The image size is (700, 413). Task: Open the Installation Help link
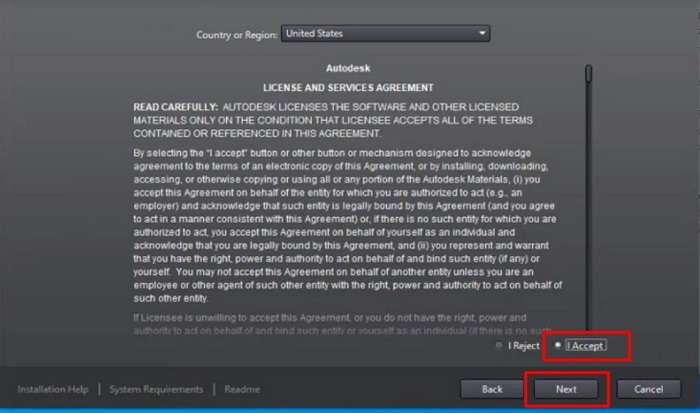53,389
